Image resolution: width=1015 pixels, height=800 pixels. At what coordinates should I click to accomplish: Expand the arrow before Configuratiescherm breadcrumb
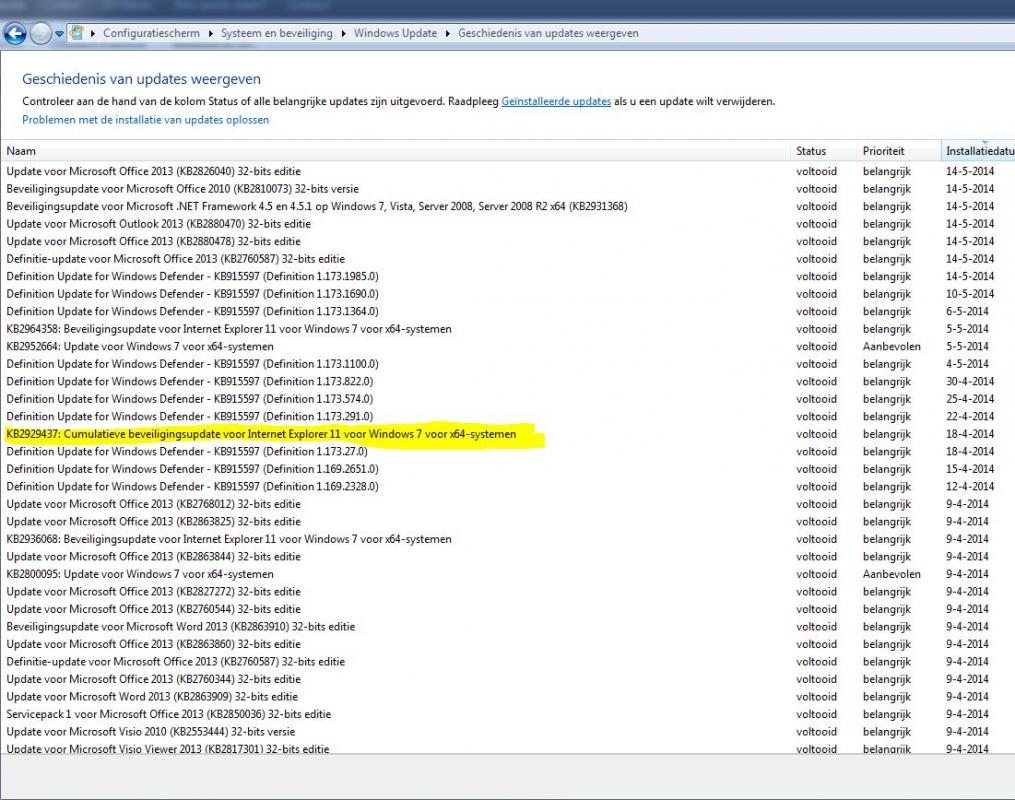pos(94,33)
